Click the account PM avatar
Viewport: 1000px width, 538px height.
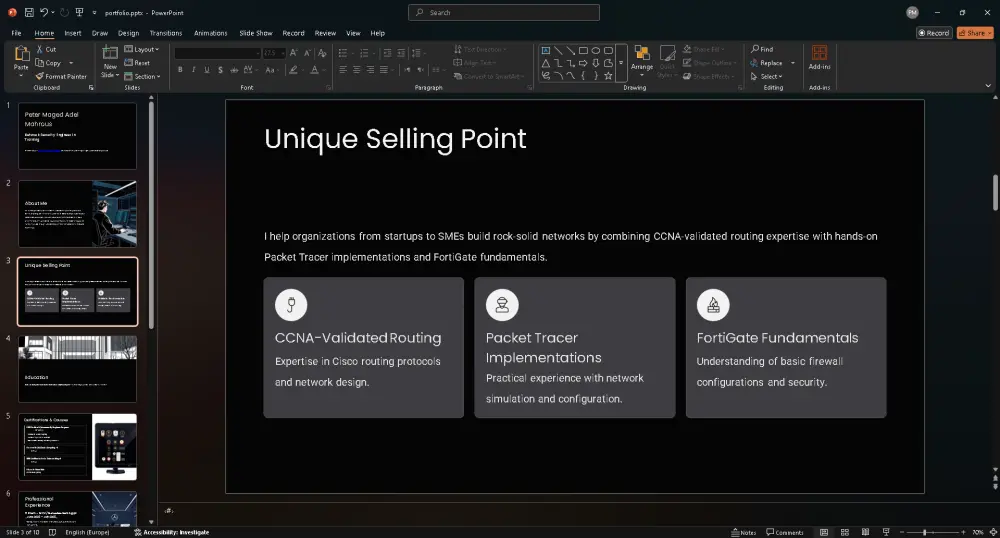click(913, 12)
